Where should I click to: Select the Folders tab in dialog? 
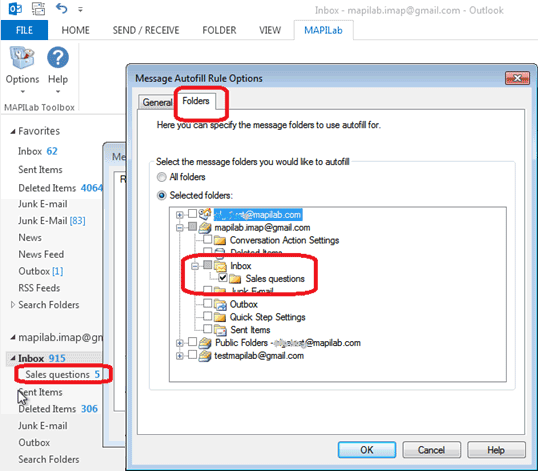(196, 101)
